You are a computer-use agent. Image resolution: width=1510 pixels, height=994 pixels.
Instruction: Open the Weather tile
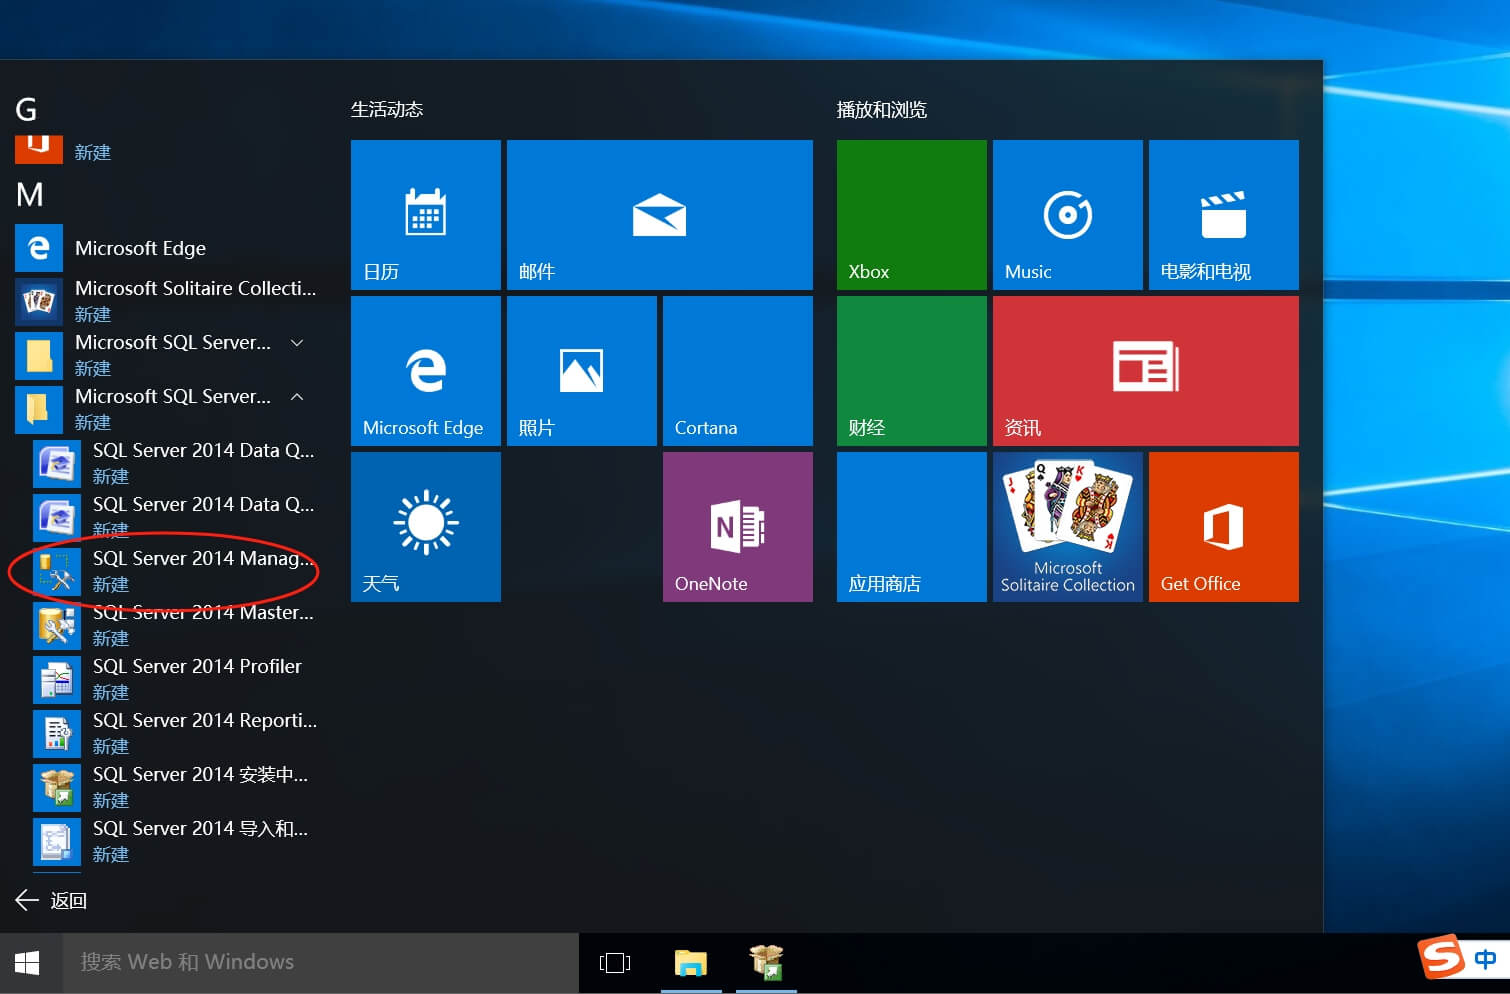coord(425,527)
